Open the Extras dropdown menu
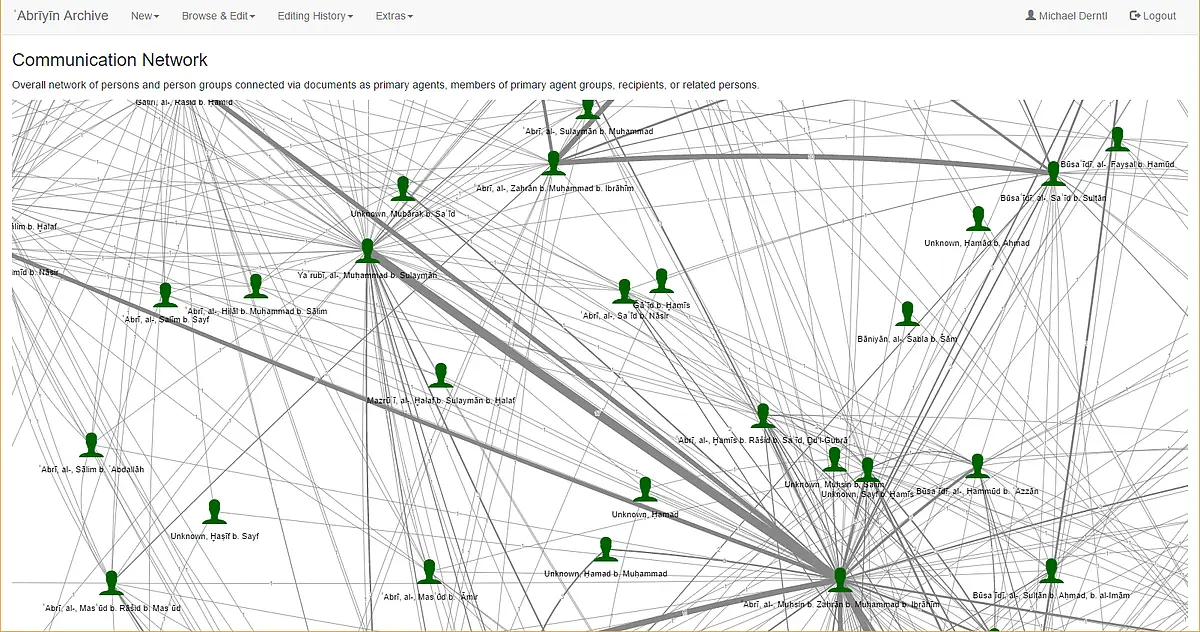 tap(394, 16)
